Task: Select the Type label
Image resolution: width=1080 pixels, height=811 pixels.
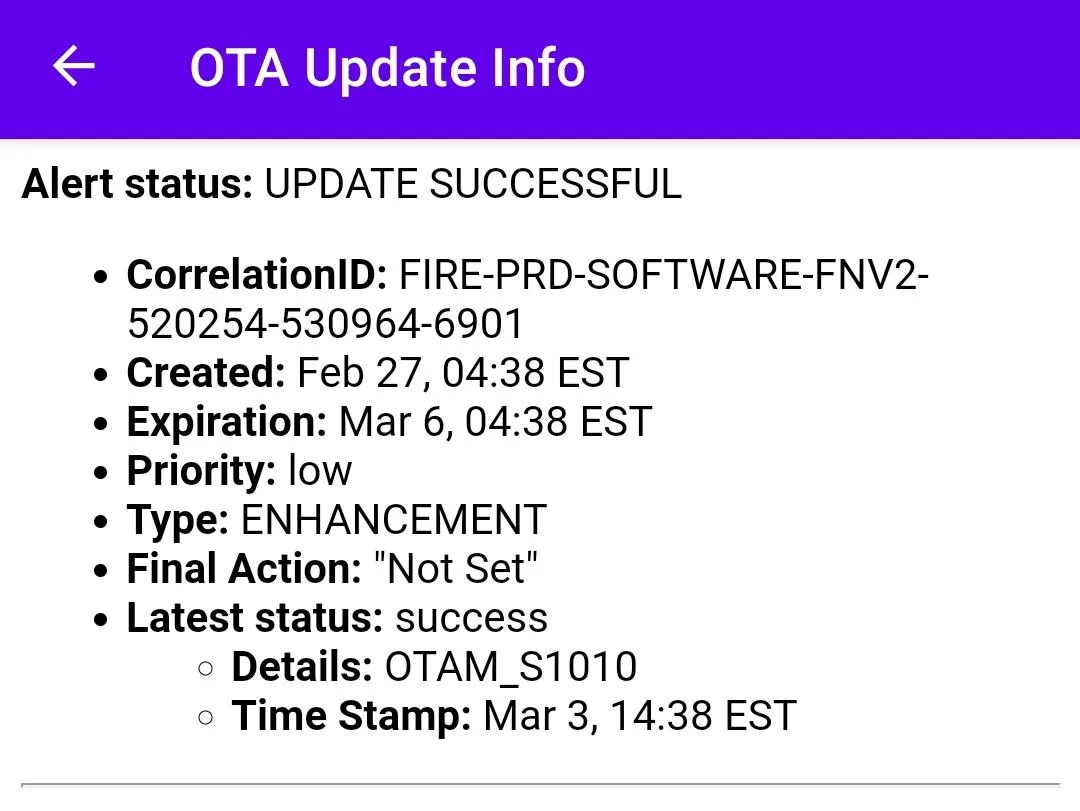Action: point(178,520)
